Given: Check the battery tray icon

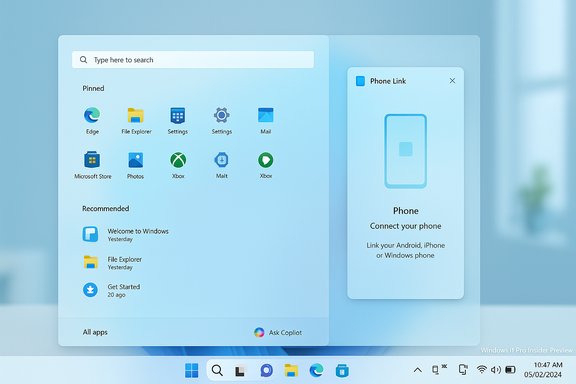Looking at the screenshot, I should tap(510, 369).
